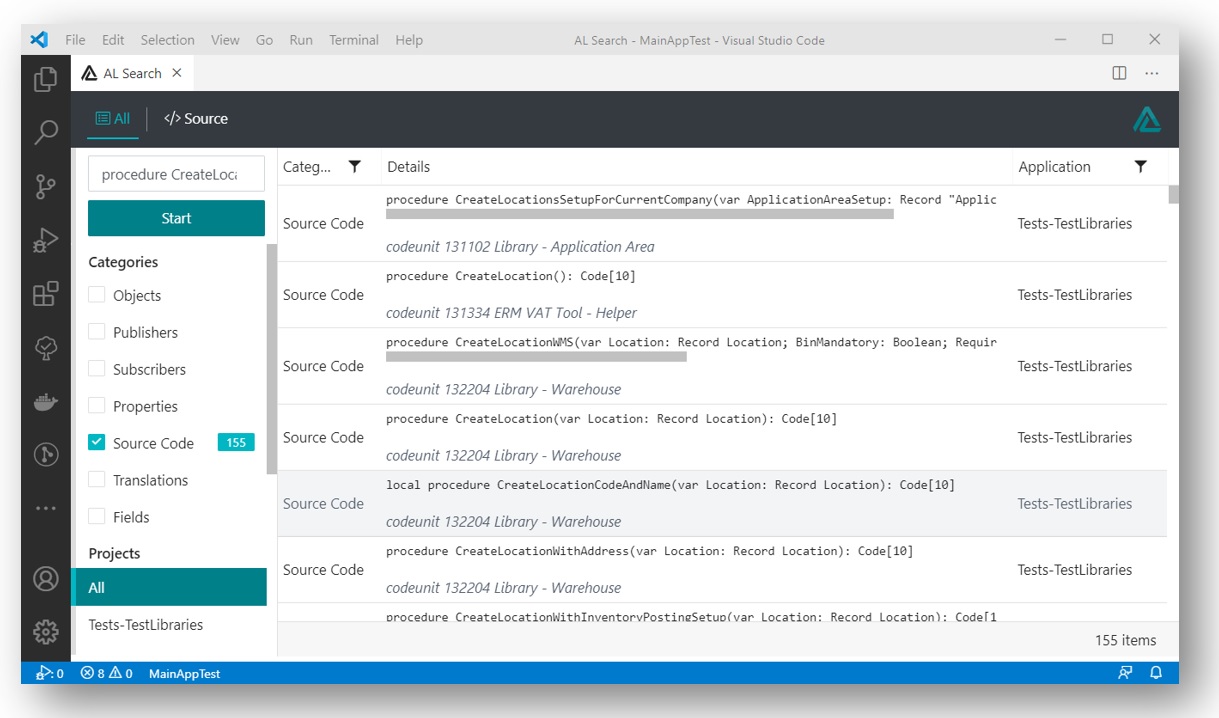Image resolution: width=1219 pixels, height=718 pixels.
Task: Open the Run menu
Action: click(x=301, y=40)
